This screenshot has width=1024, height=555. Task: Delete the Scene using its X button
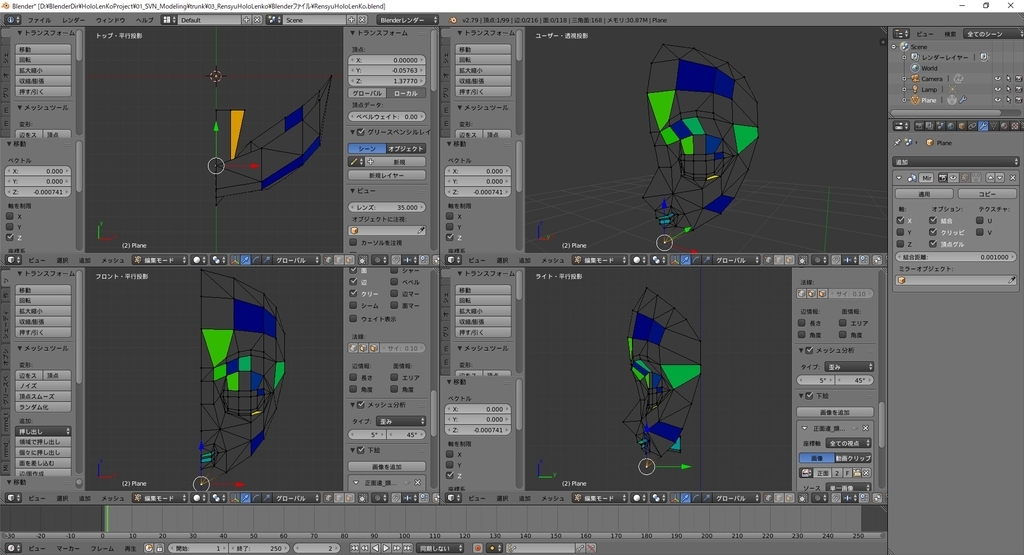[x=362, y=20]
